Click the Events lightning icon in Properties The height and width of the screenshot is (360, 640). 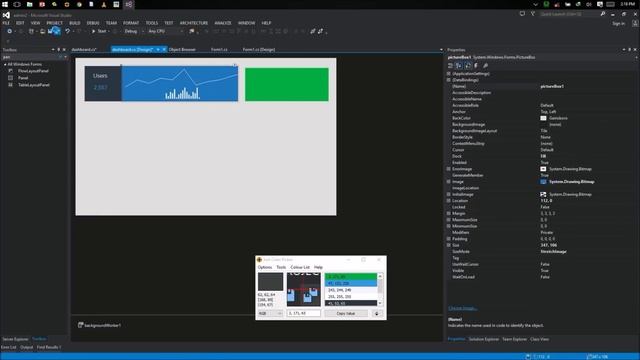click(x=476, y=66)
